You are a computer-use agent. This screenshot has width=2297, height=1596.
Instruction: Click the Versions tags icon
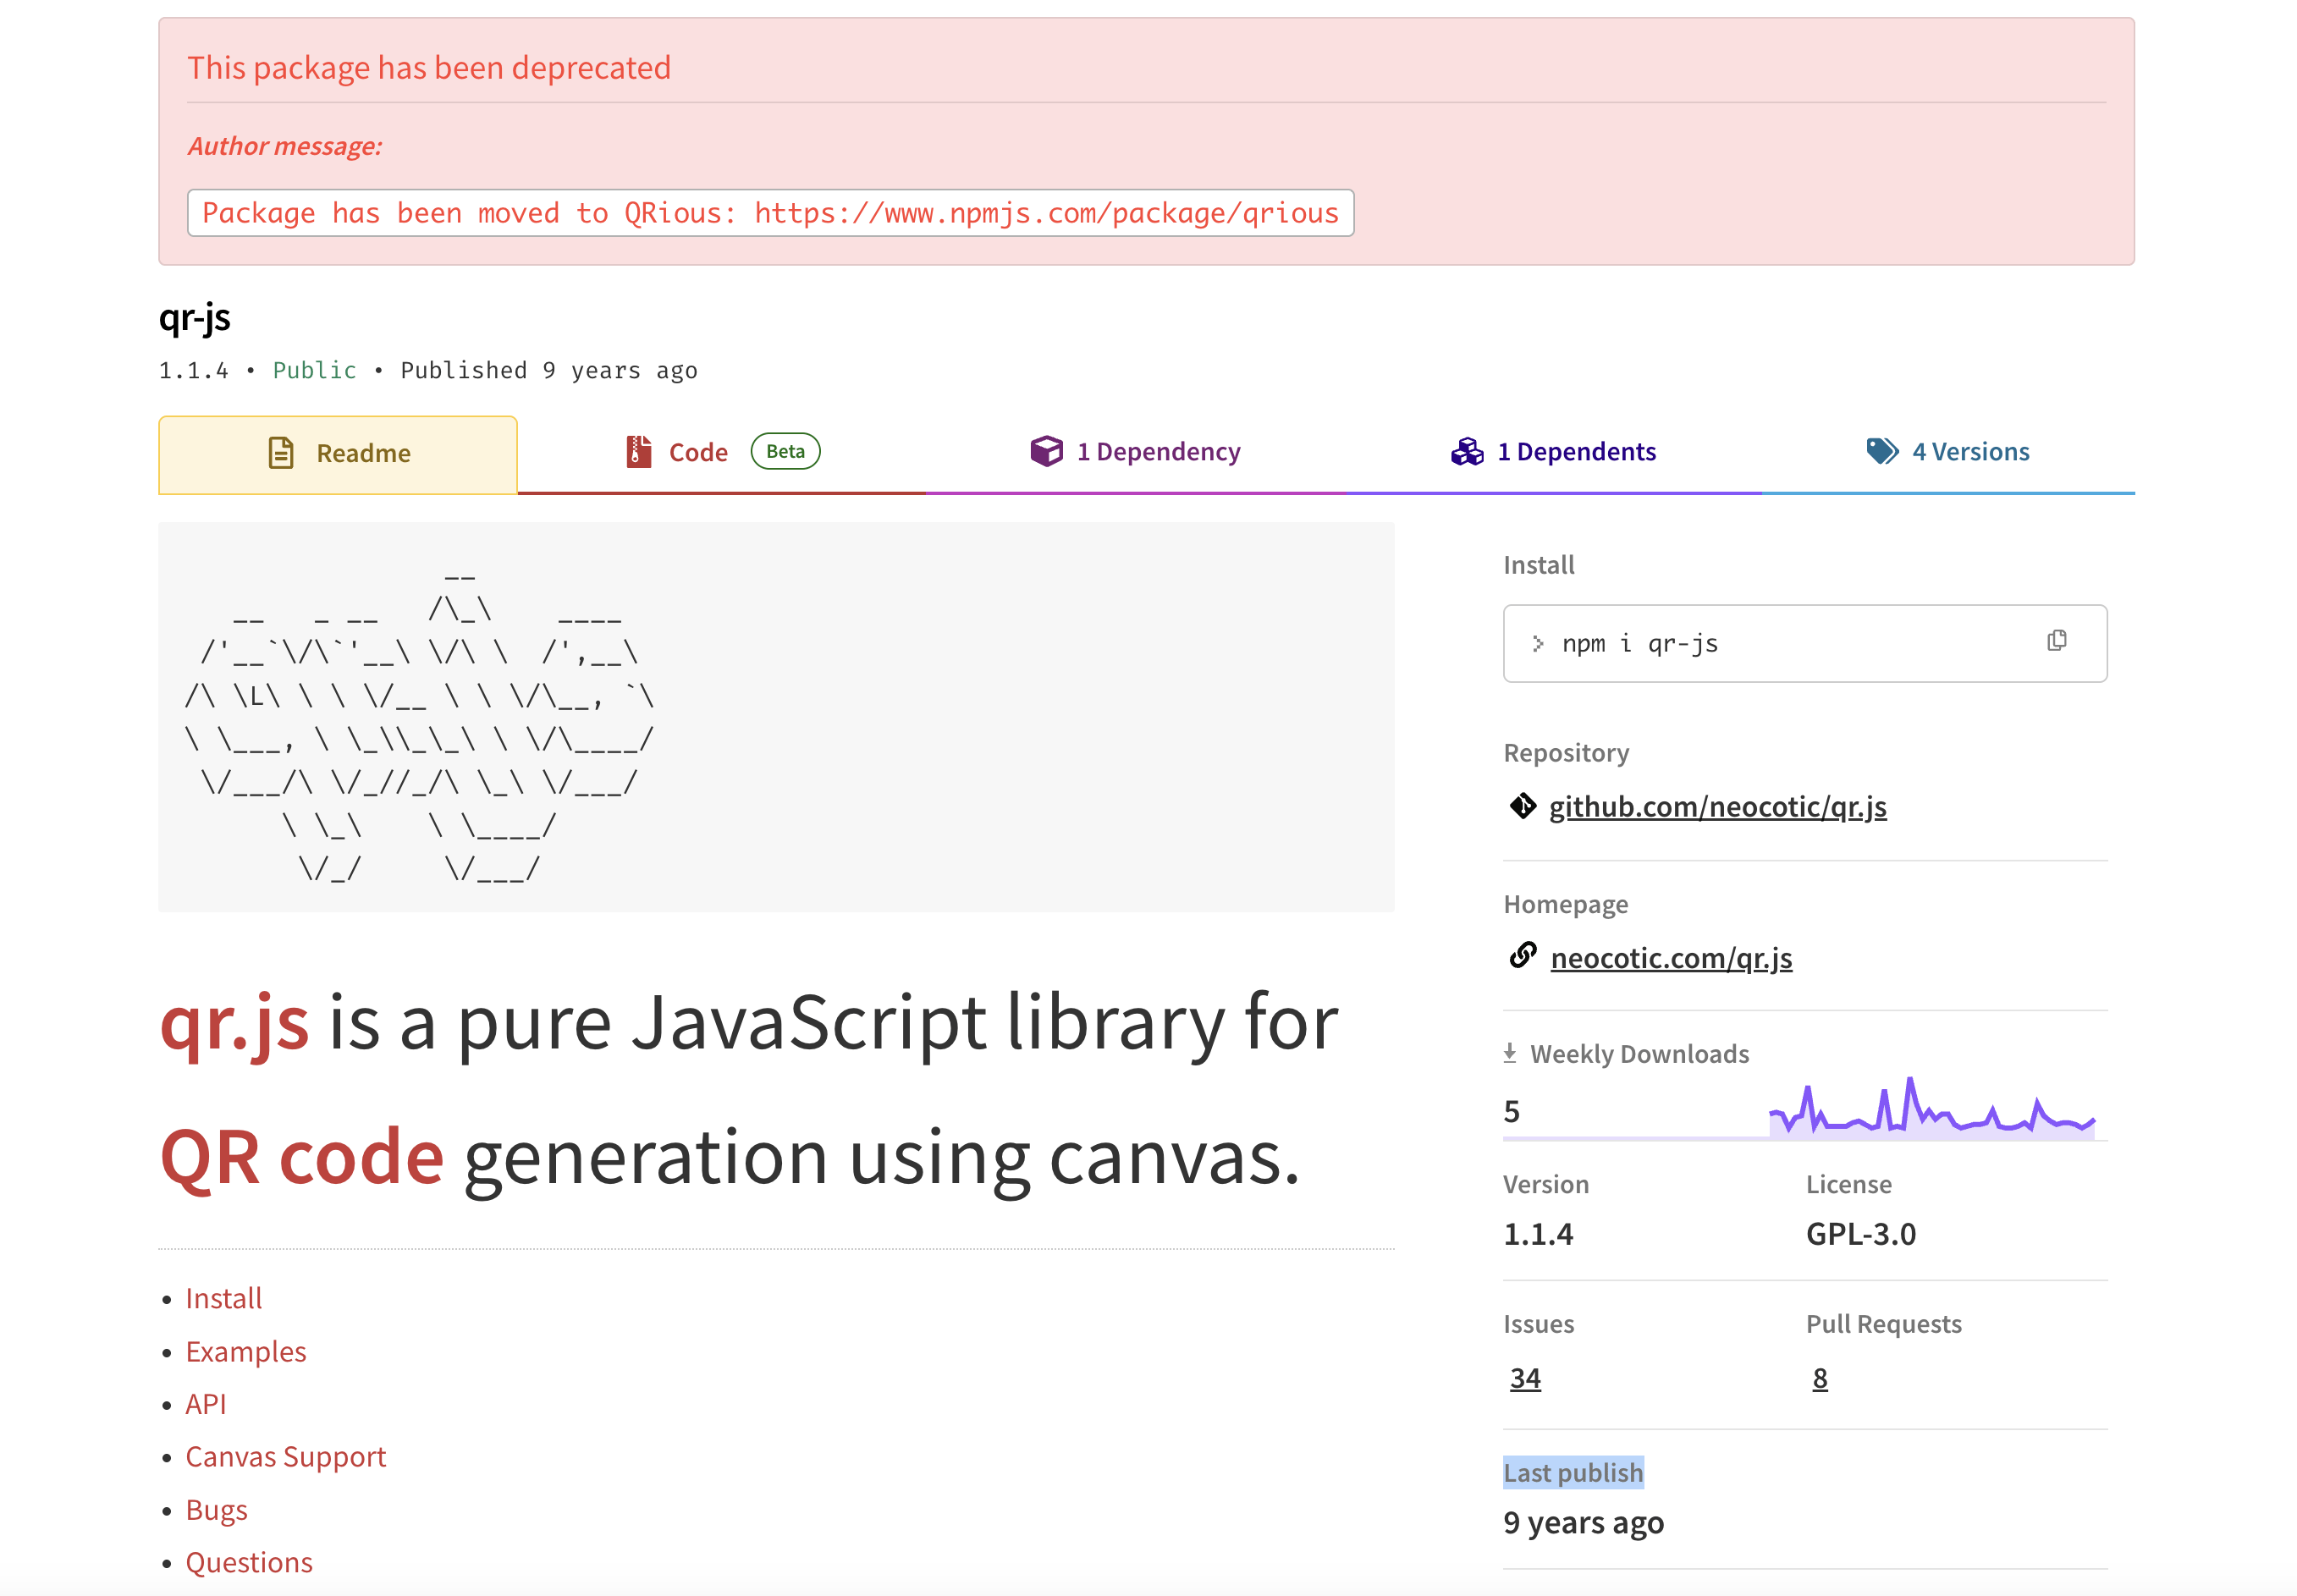pos(1881,451)
